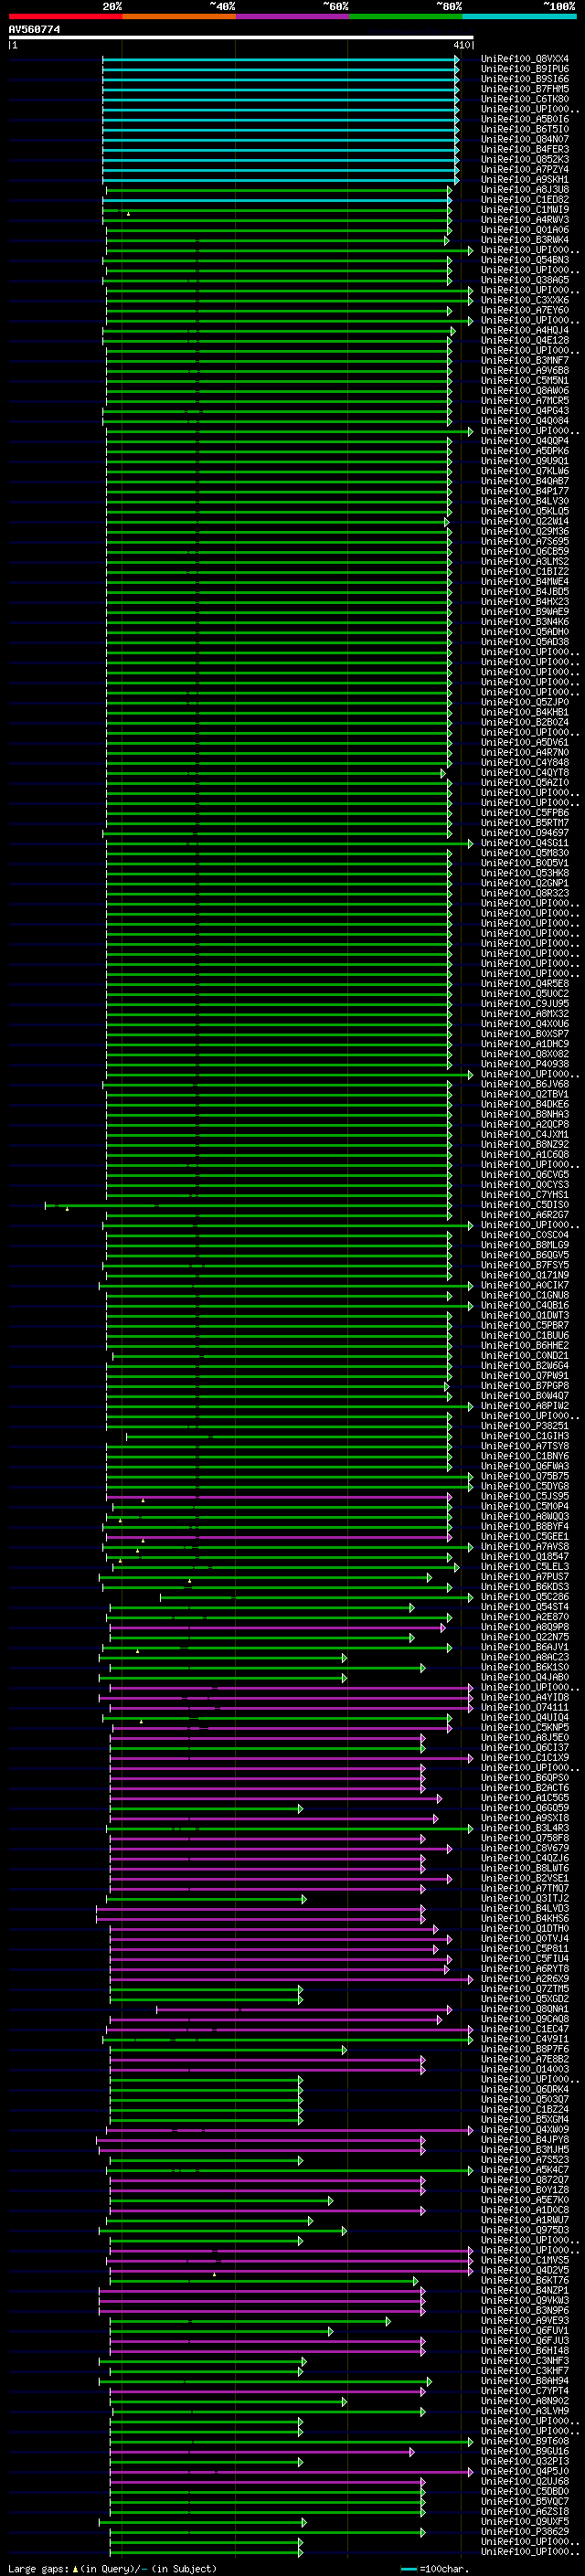Click label UniRef100_B6T5I0
This screenshot has height=2576, width=585.
tap(525, 129)
